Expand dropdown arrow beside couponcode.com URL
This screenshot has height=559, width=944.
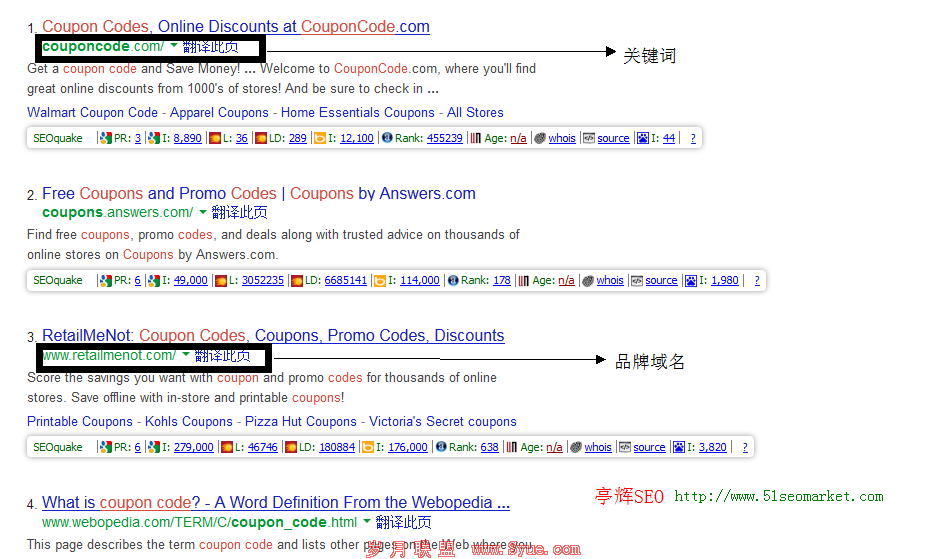[173, 45]
